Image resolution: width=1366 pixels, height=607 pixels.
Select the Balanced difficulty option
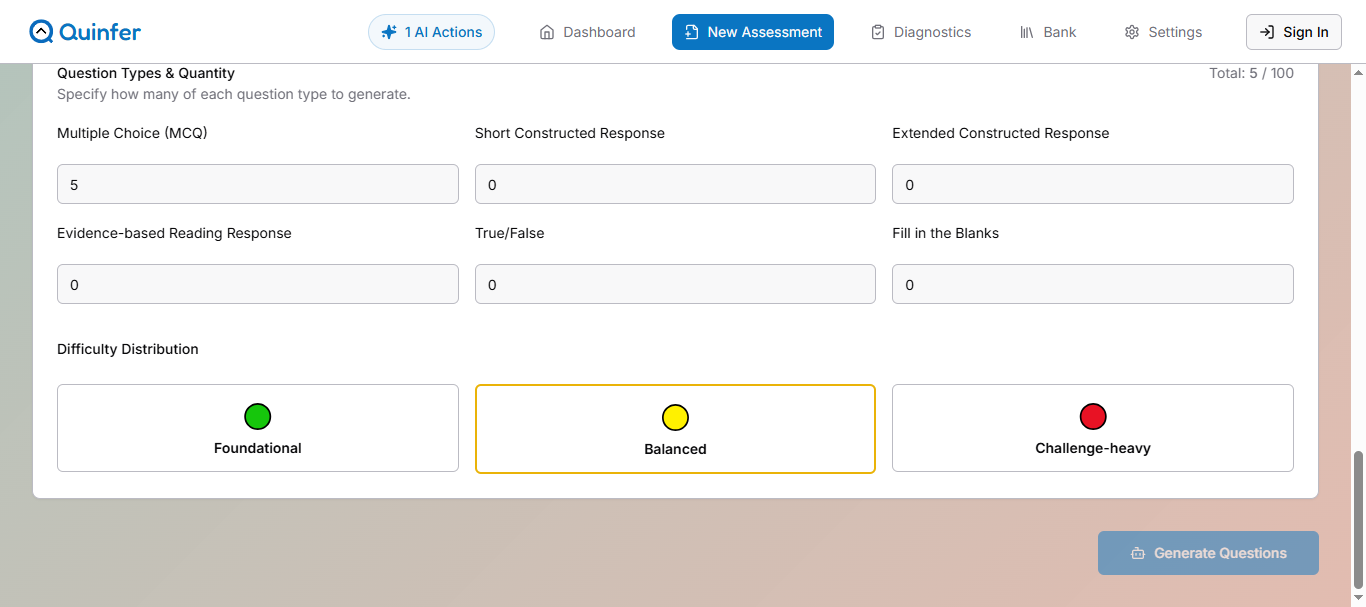(675, 429)
